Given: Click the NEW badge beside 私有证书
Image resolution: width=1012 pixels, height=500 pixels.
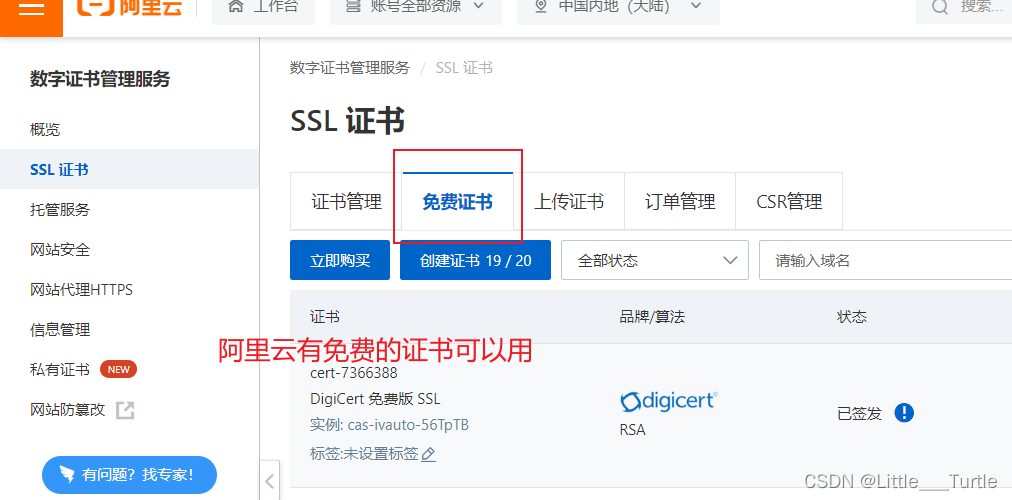Looking at the screenshot, I should click(x=118, y=370).
